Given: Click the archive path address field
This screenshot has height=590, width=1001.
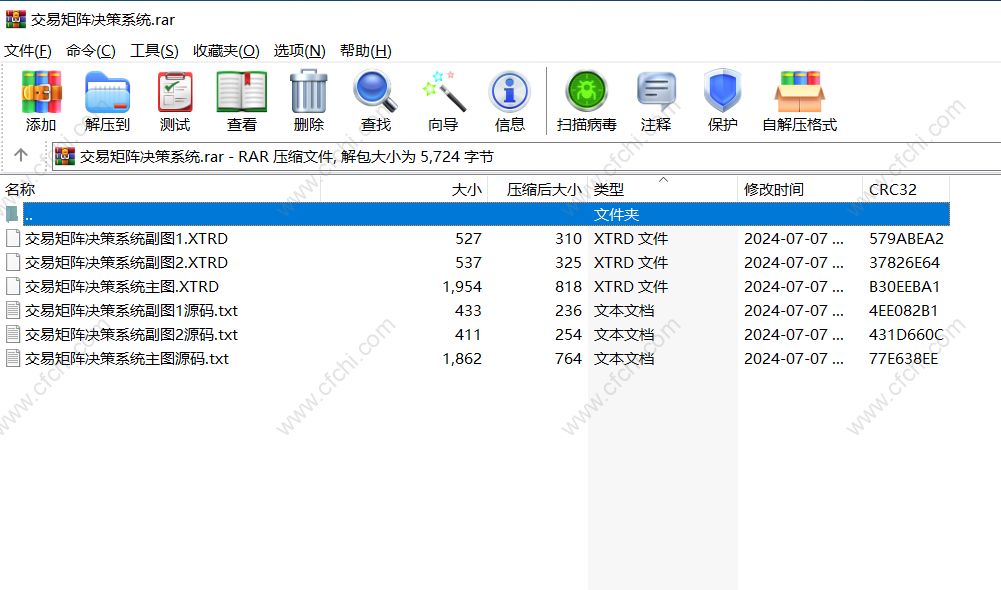Looking at the screenshot, I should (526, 156).
